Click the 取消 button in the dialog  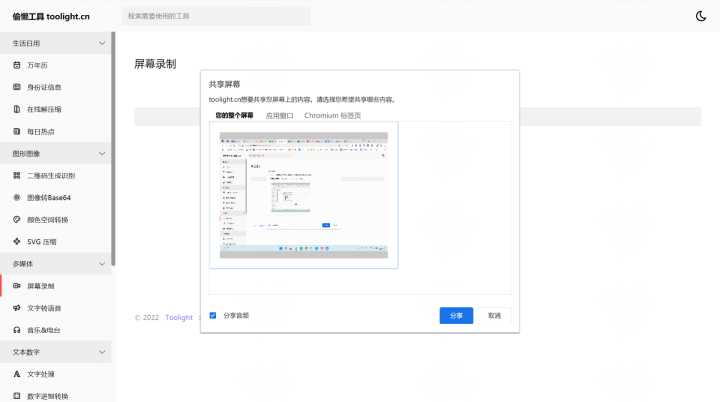coord(494,316)
